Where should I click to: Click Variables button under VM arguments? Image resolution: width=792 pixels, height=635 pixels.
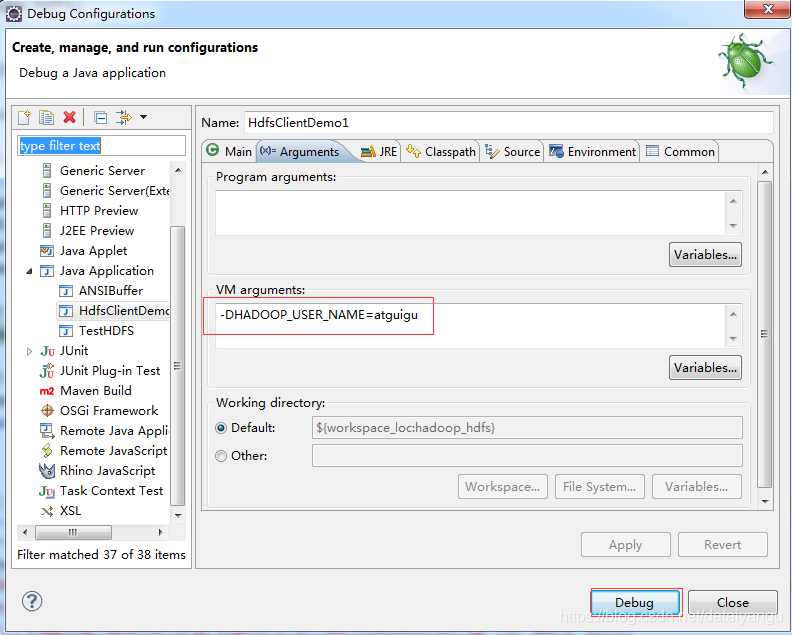(705, 368)
